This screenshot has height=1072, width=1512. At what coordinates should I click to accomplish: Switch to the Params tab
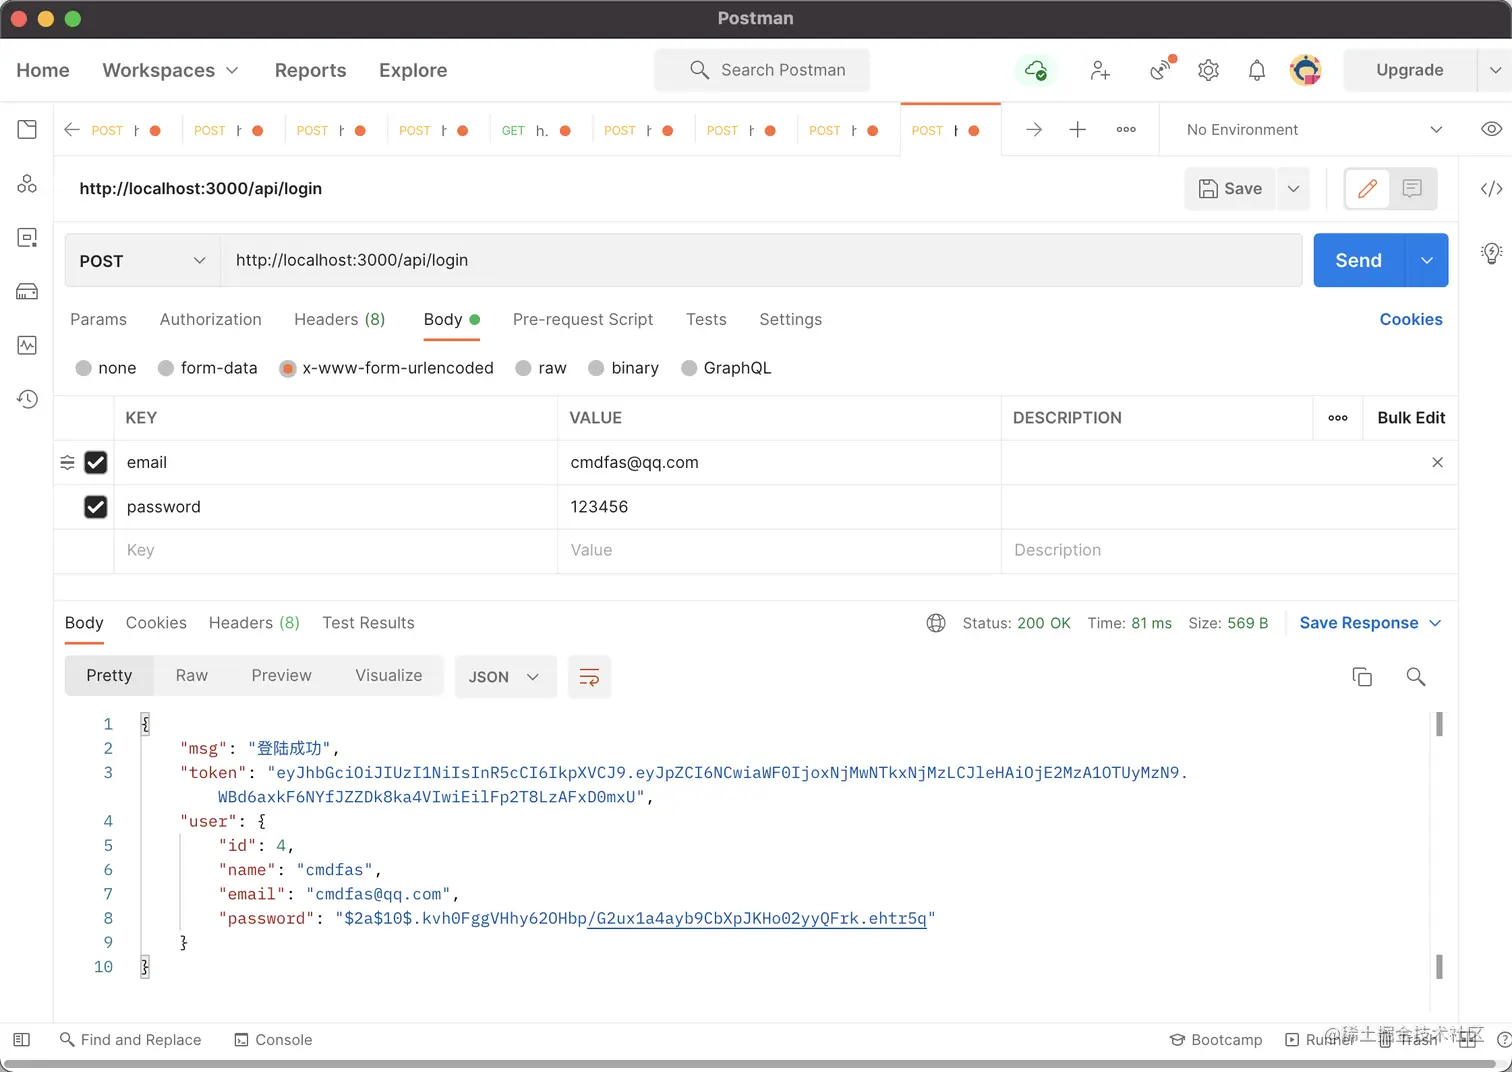(x=98, y=319)
